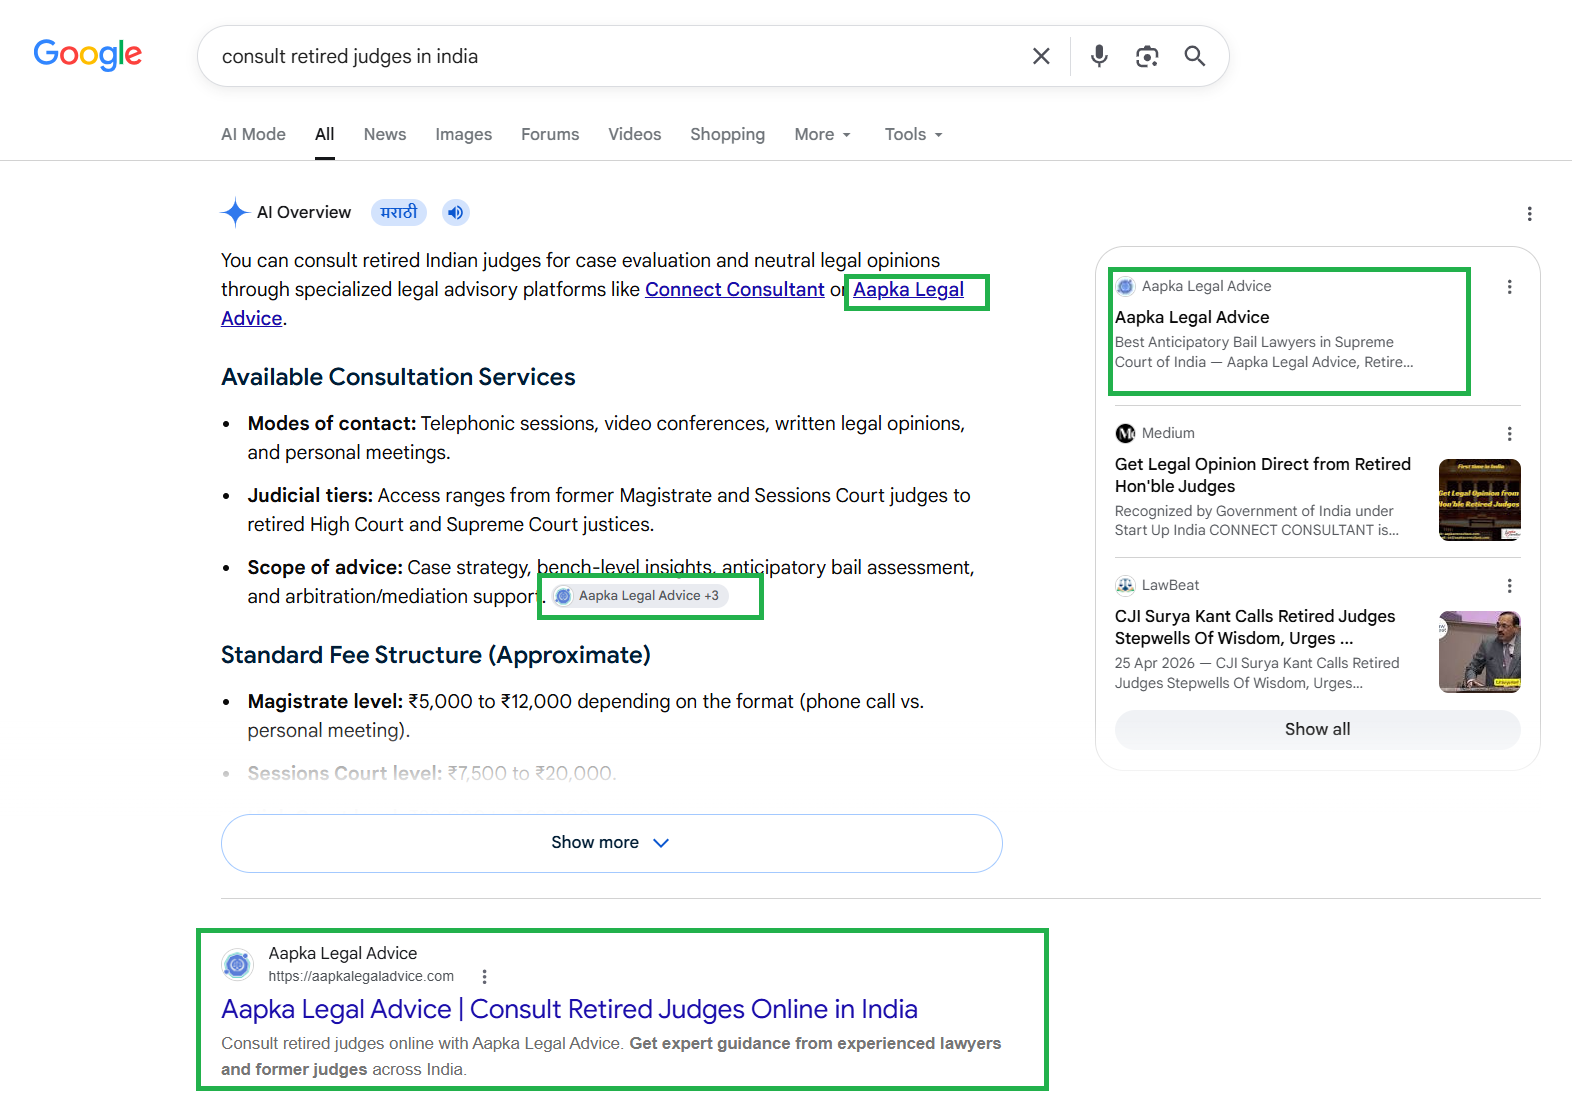Go to the Videos tab
The image size is (1572, 1098).
[x=635, y=134]
